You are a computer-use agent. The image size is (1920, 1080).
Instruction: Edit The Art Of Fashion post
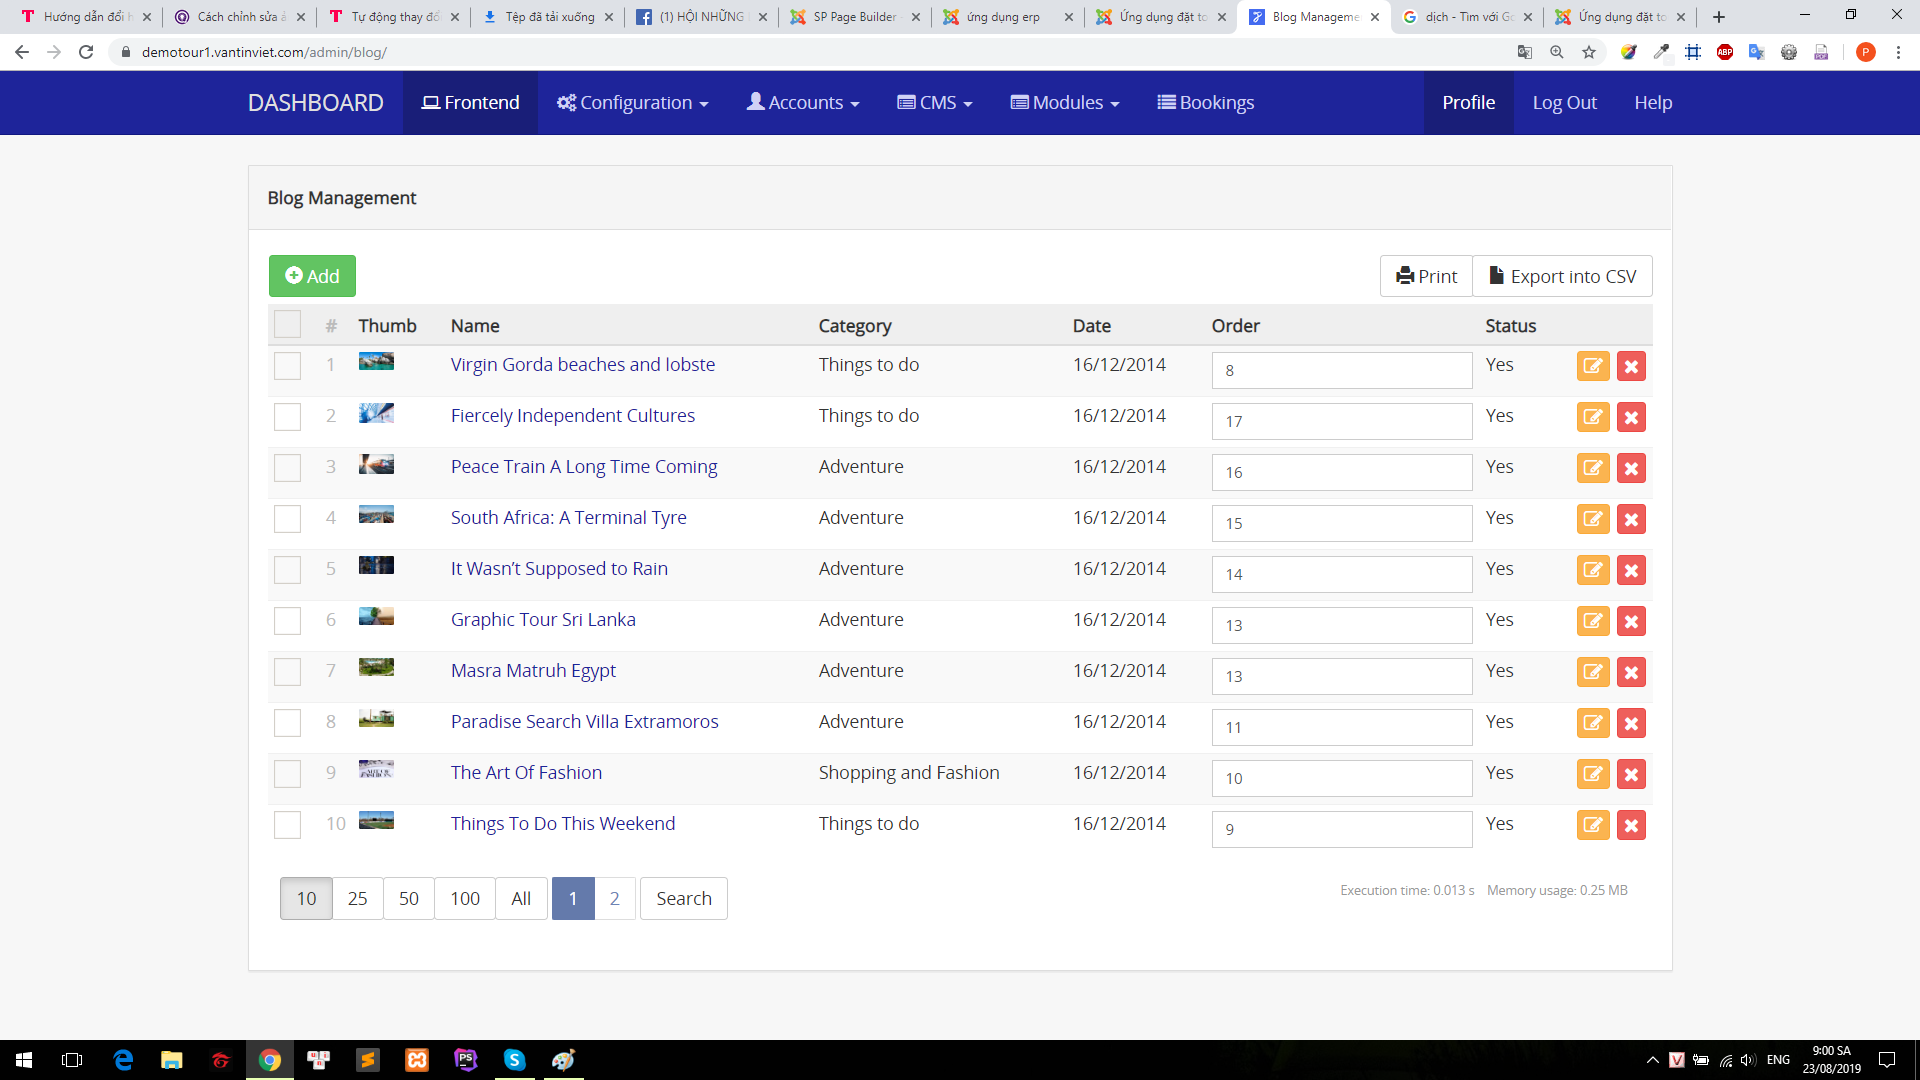pos(1593,774)
